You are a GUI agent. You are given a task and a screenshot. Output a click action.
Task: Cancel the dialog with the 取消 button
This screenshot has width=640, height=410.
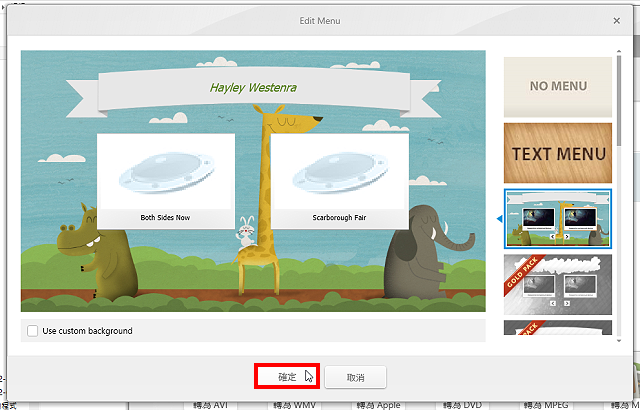355,377
